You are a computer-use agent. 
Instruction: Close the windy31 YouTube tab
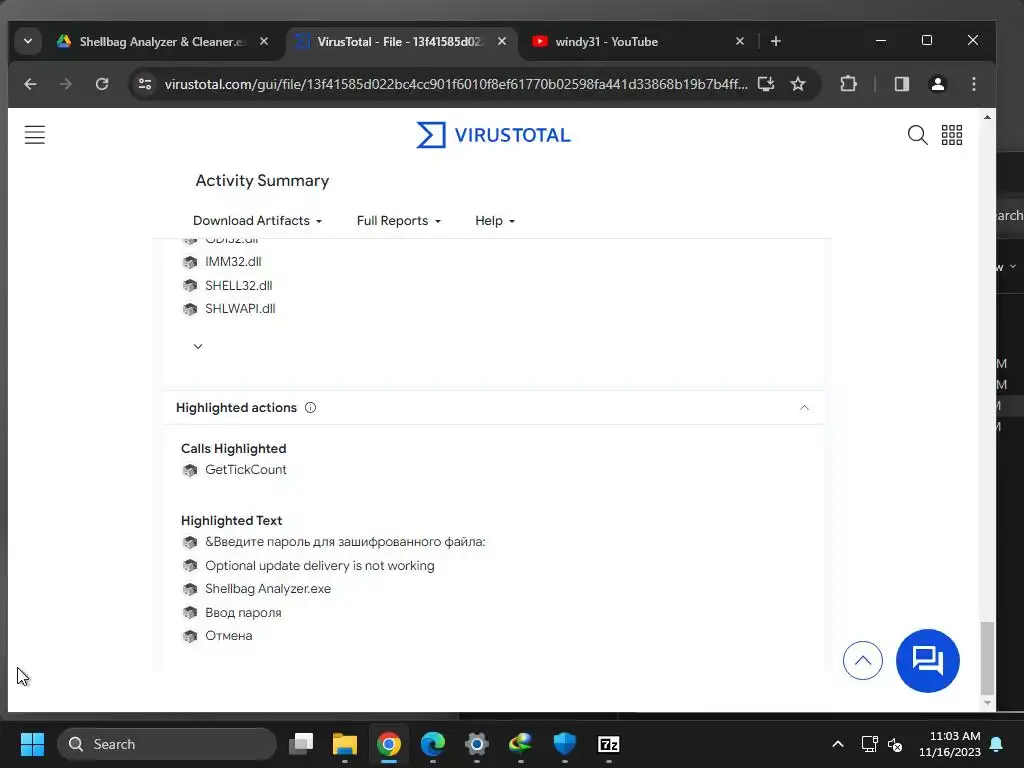(739, 41)
